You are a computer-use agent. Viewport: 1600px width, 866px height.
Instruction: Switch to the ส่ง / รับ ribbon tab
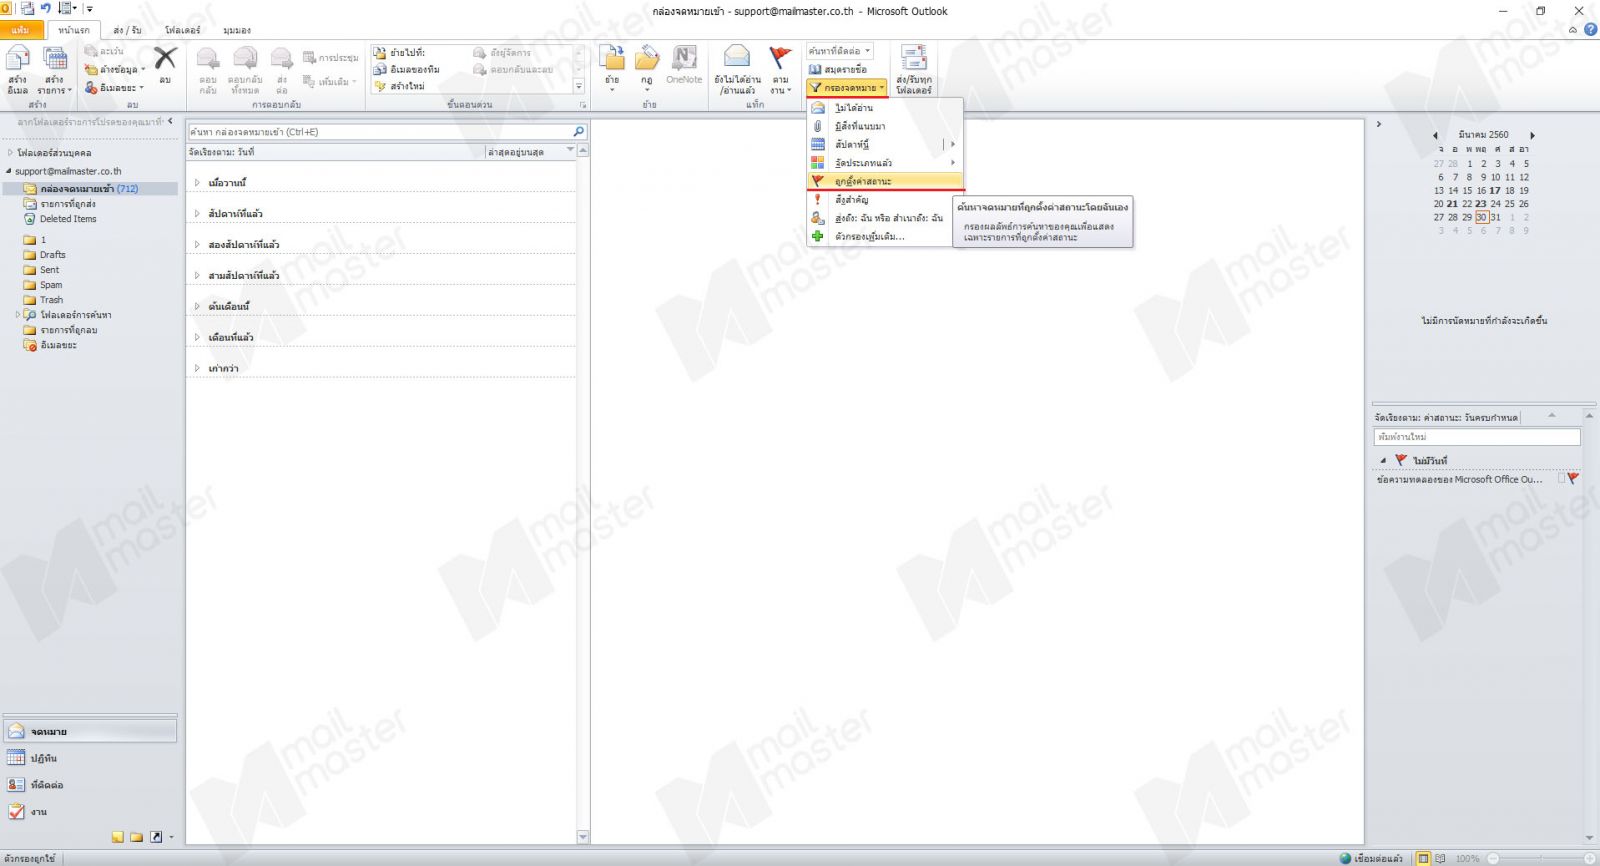[x=127, y=30]
